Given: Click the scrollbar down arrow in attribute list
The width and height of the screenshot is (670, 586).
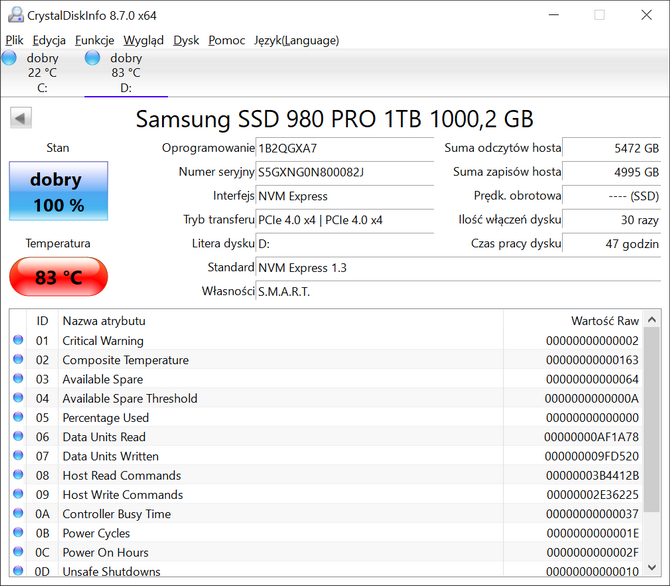Looking at the screenshot, I should [652, 567].
